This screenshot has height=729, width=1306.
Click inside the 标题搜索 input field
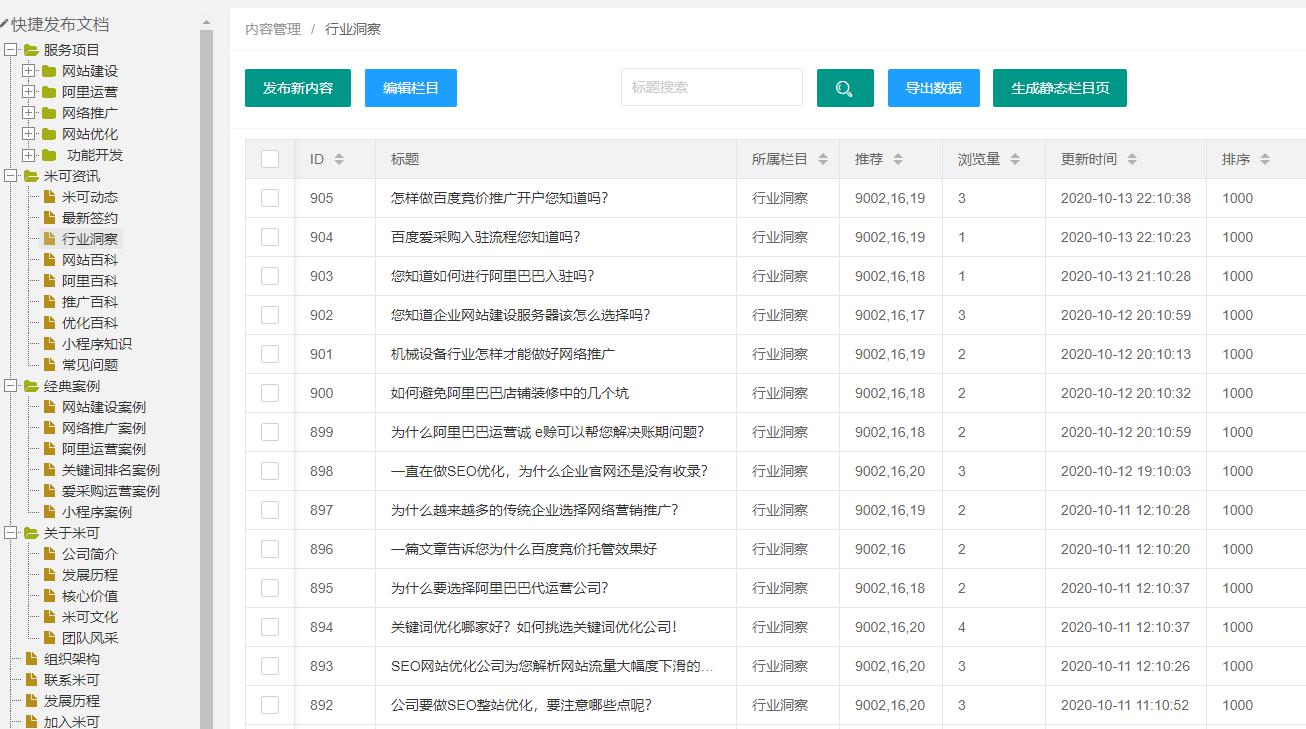[x=711, y=87]
